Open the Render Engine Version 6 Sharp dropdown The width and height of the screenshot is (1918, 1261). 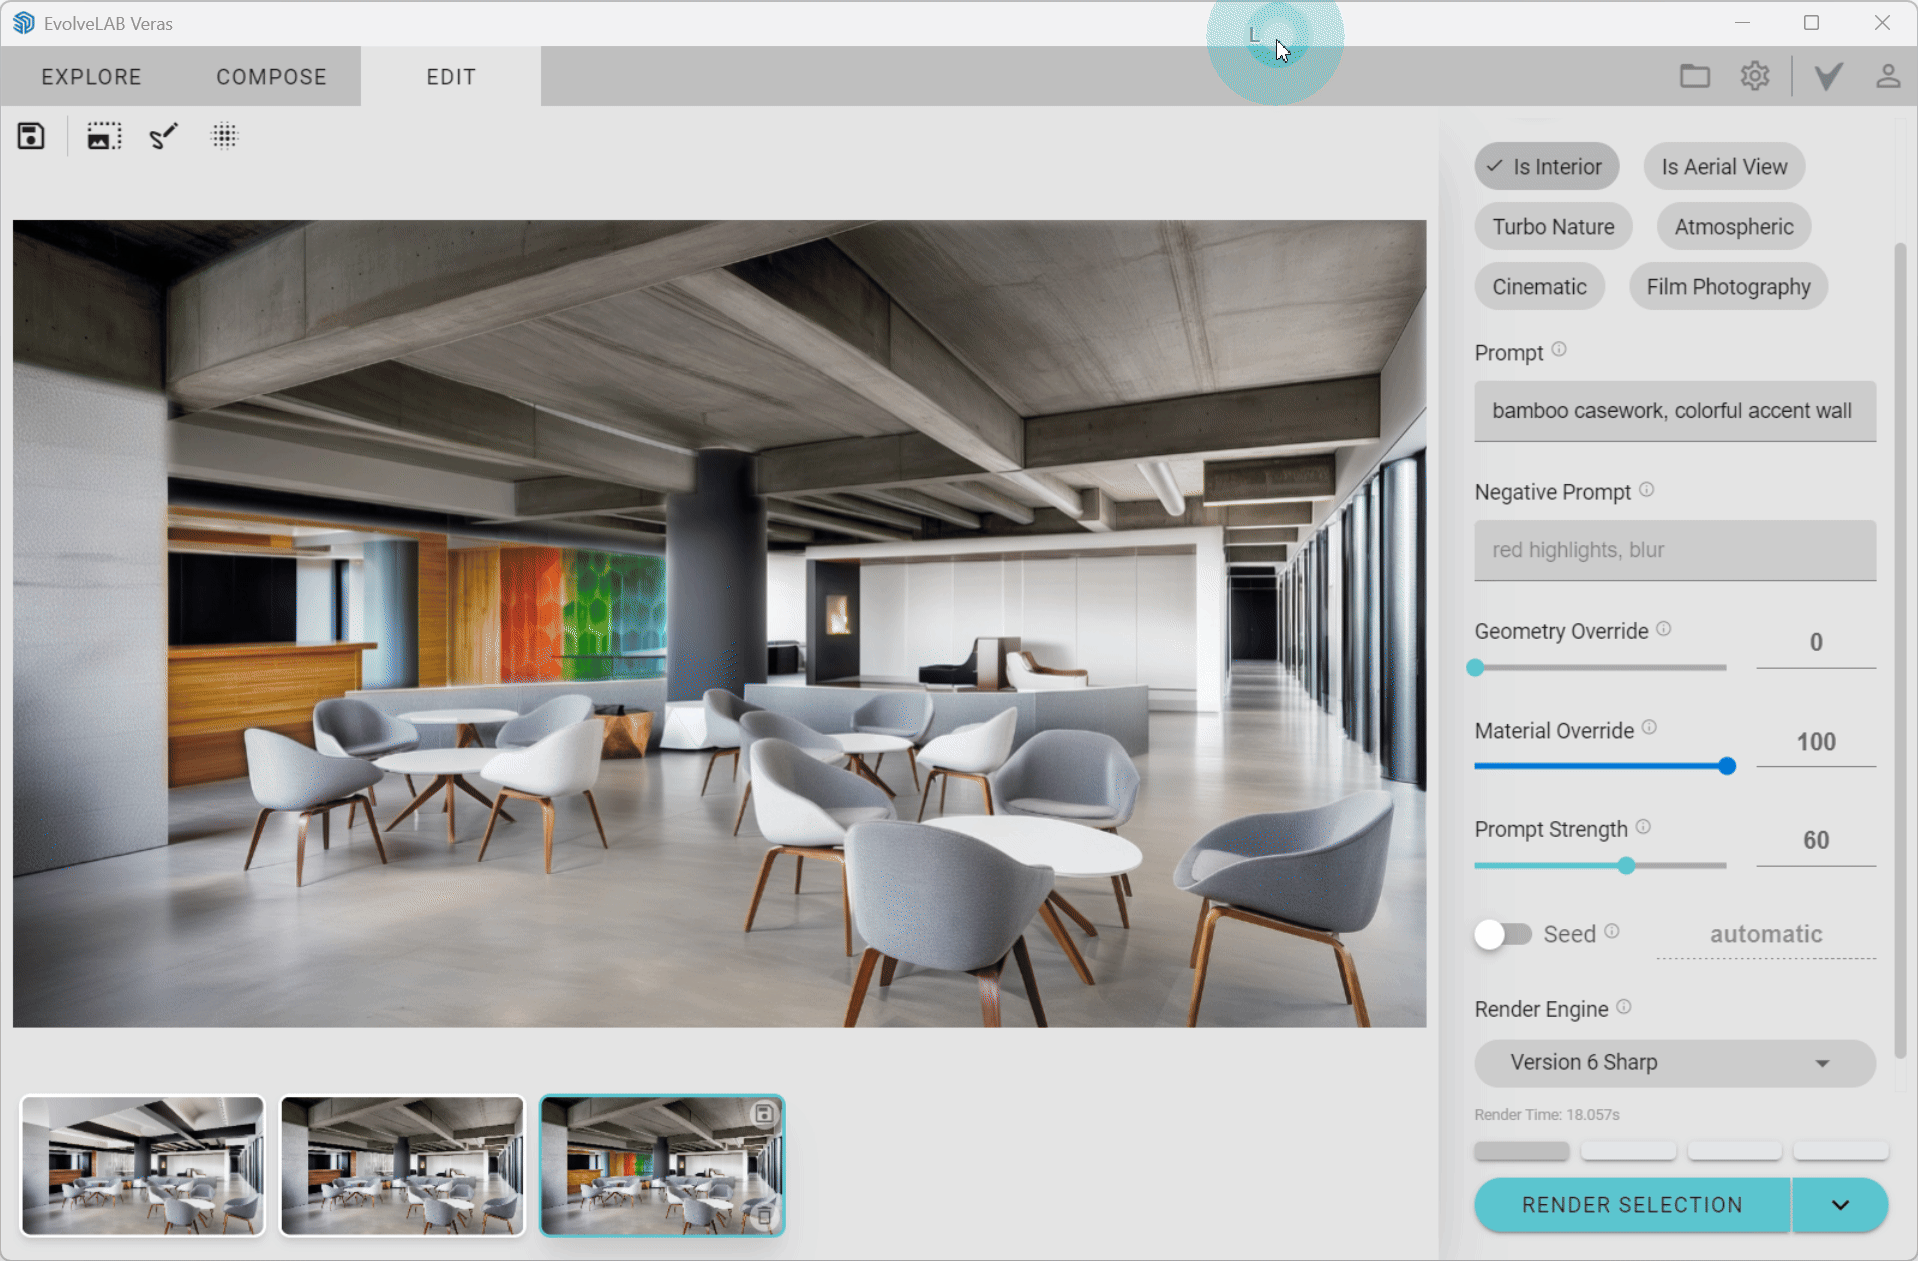1675,1063
